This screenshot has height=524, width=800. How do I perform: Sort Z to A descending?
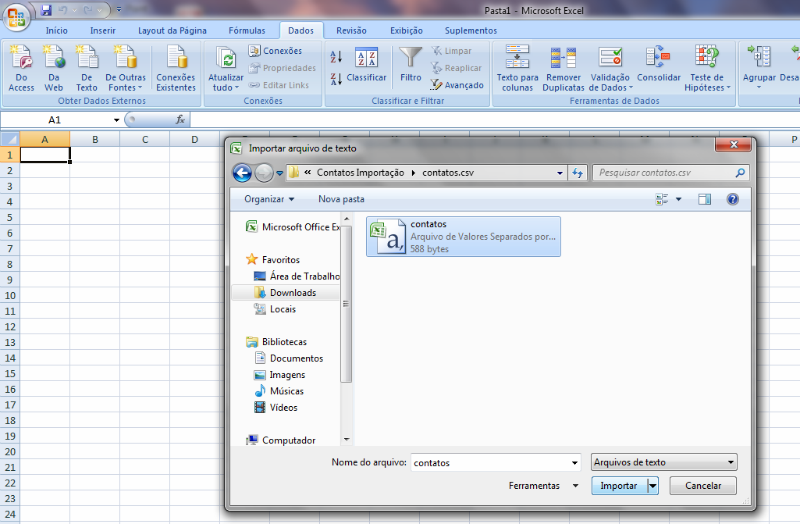point(336,79)
